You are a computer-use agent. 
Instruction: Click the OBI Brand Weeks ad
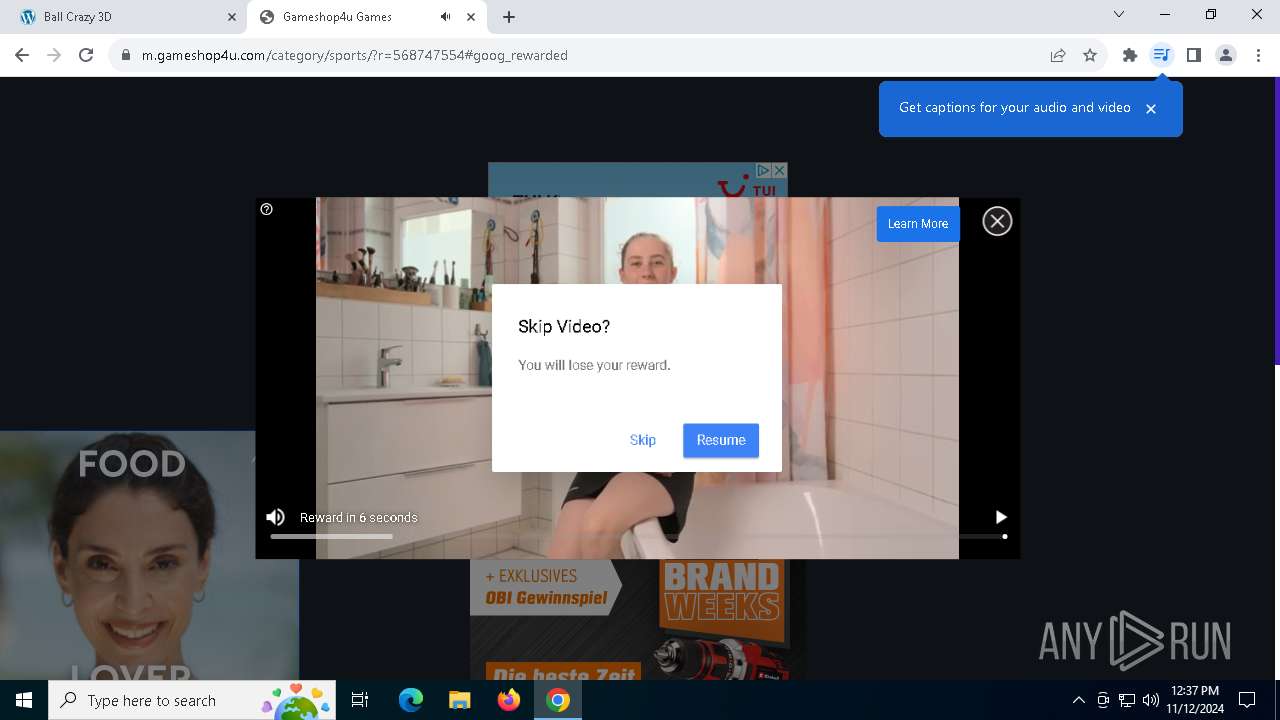pyautogui.click(x=638, y=620)
